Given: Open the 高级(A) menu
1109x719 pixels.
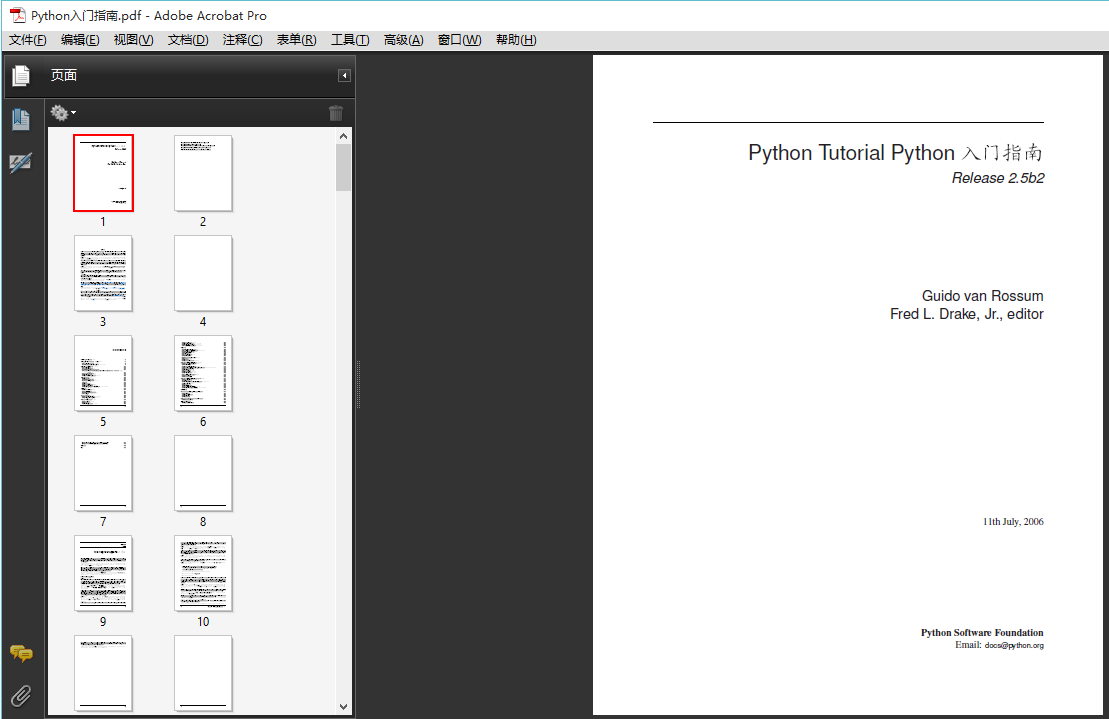Looking at the screenshot, I should click(x=404, y=40).
